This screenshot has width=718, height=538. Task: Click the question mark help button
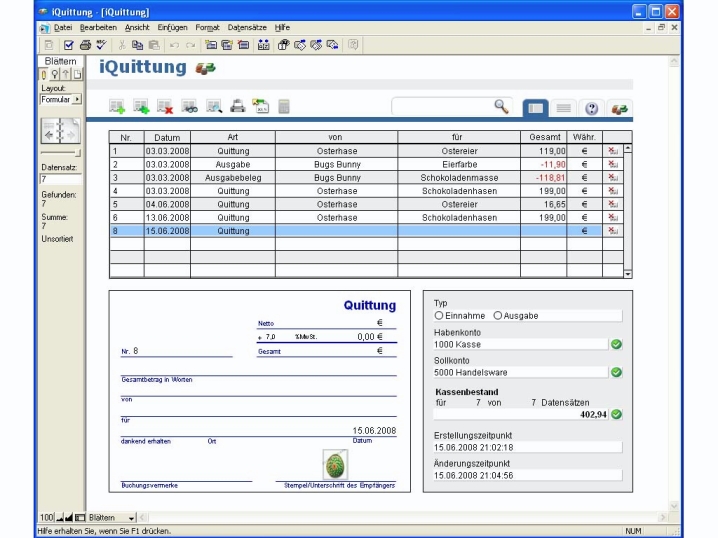point(591,107)
